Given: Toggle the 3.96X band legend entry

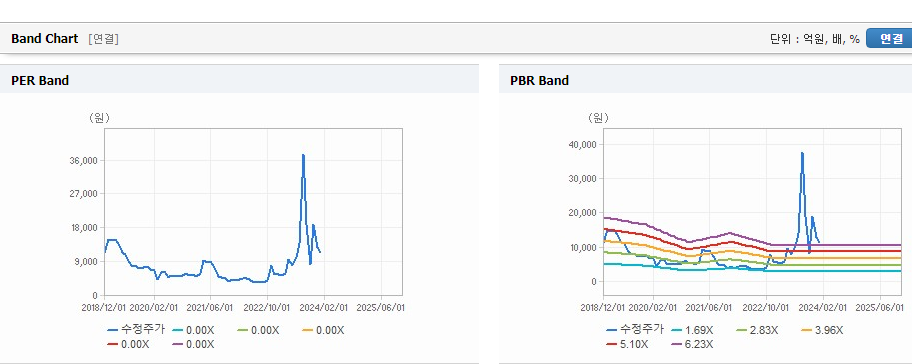Looking at the screenshot, I should 823,330.
